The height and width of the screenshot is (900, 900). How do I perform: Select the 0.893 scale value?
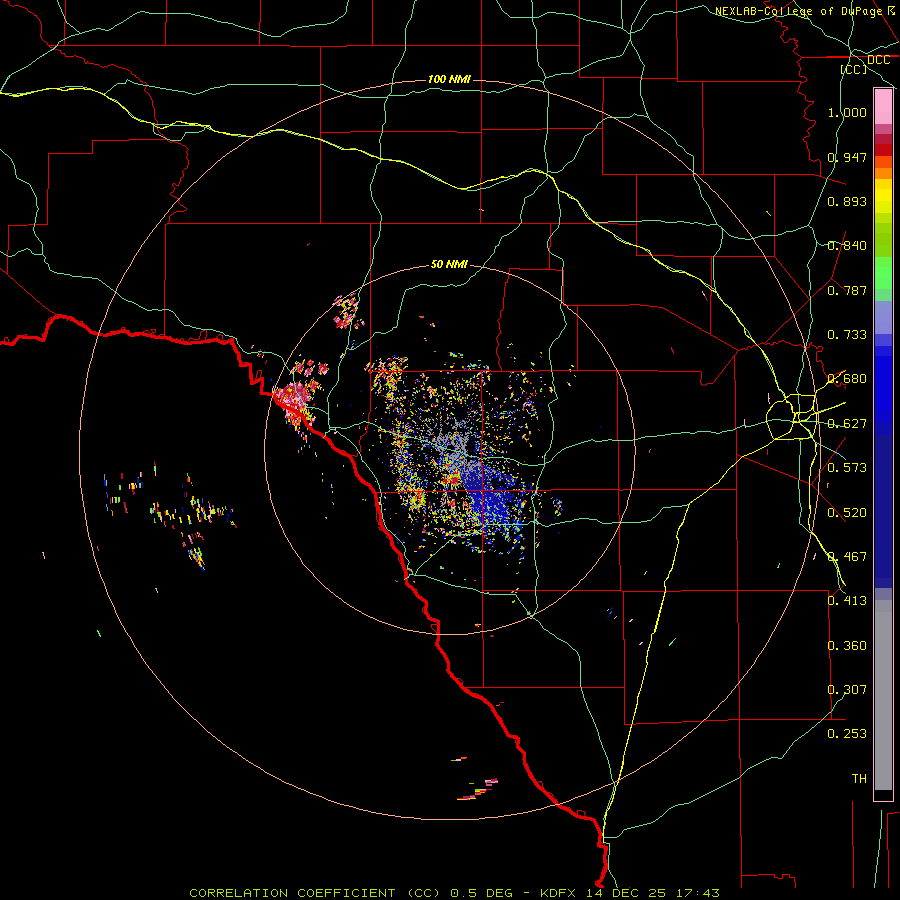pos(847,201)
